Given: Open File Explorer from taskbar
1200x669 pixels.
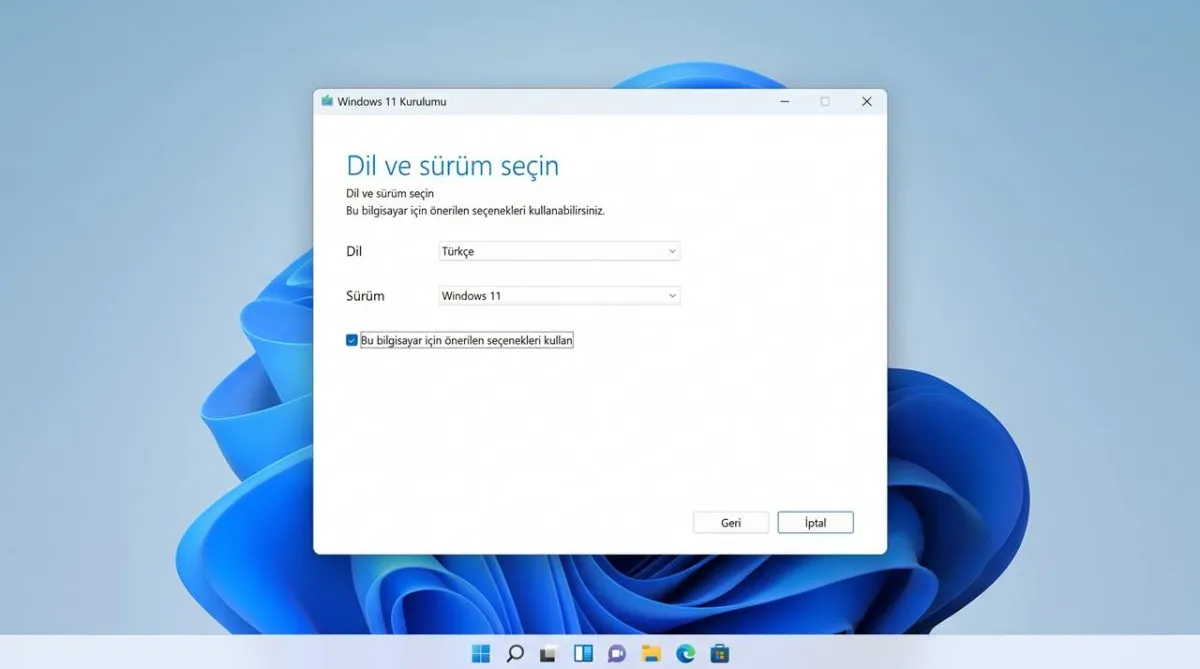Looking at the screenshot, I should click(x=651, y=654).
